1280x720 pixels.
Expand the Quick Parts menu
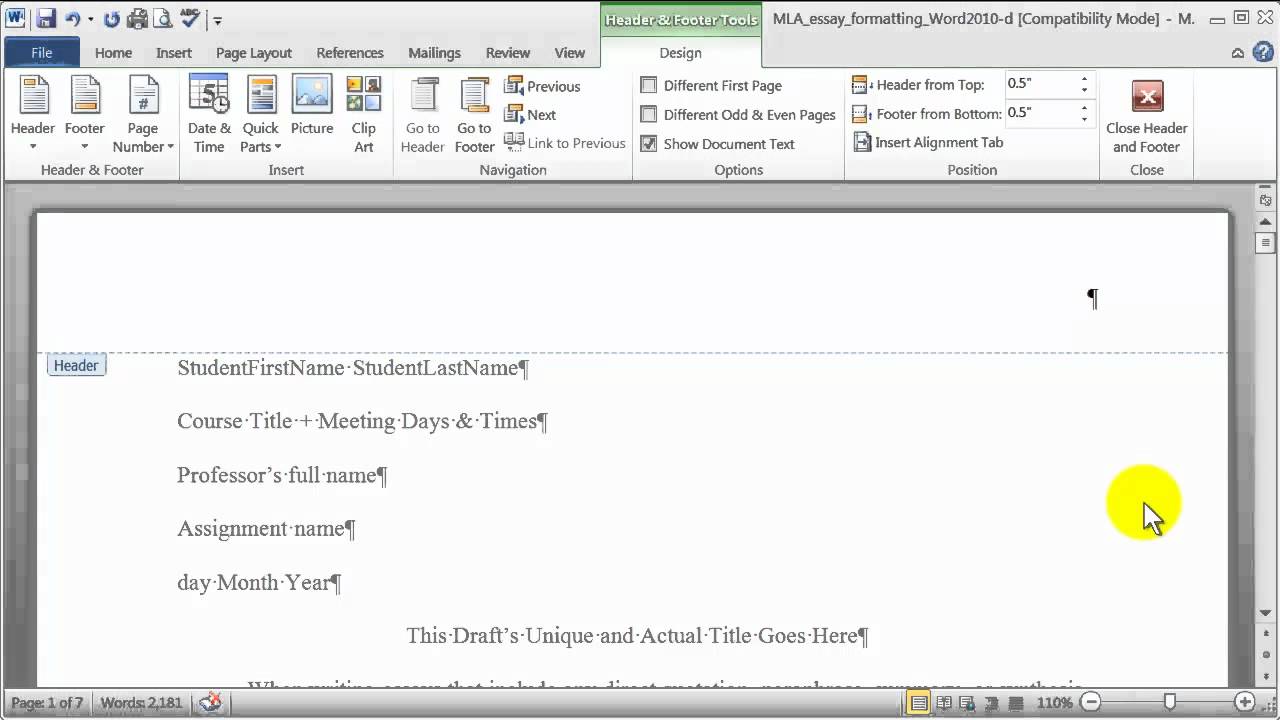click(x=261, y=115)
